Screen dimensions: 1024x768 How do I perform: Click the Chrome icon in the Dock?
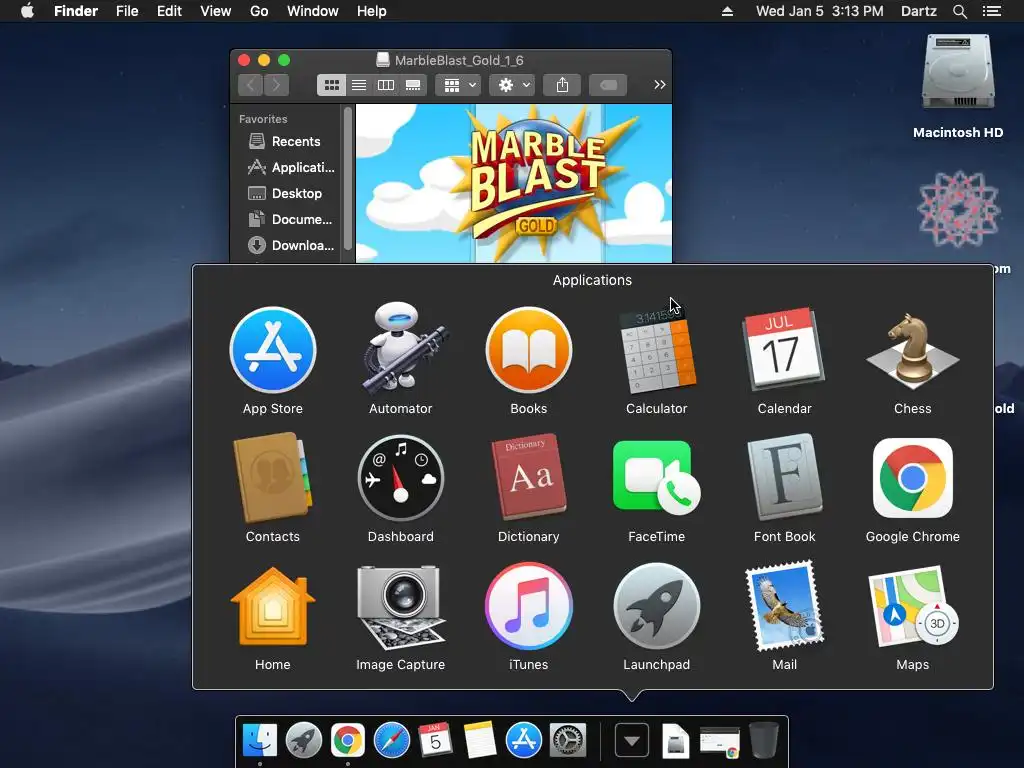pyautogui.click(x=347, y=740)
